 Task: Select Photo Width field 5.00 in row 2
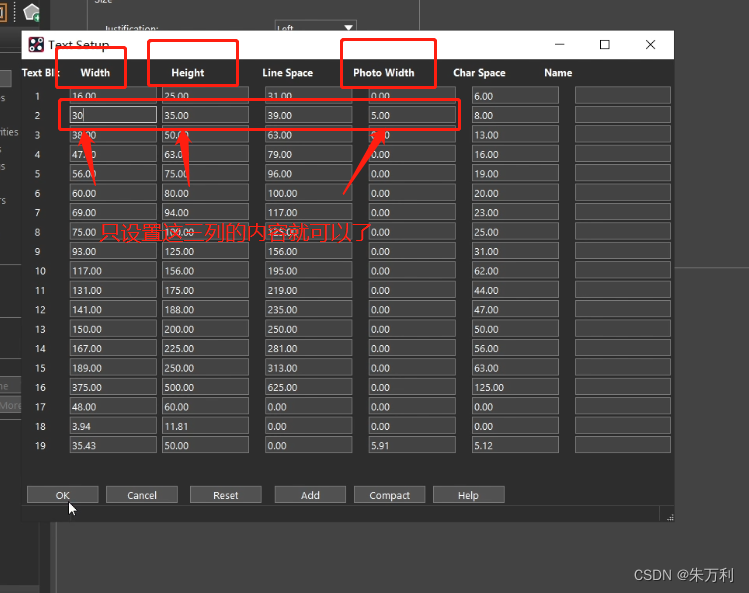(x=412, y=115)
